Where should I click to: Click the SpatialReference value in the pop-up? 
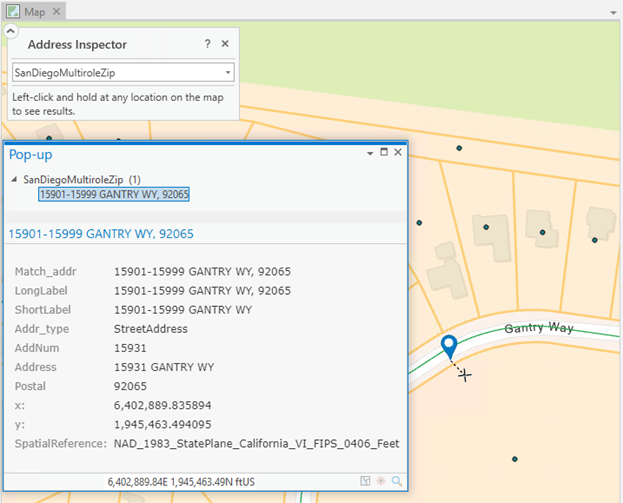tap(255, 442)
